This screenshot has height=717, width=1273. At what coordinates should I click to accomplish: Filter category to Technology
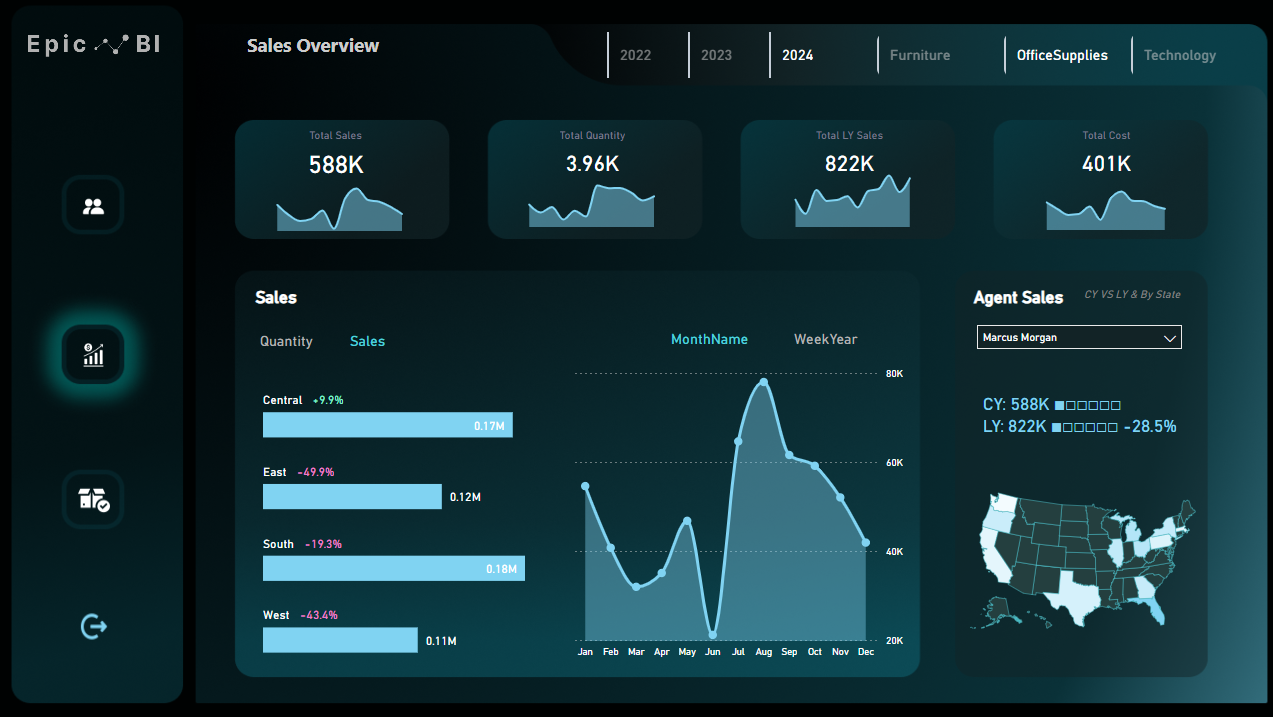pyautogui.click(x=1180, y=55)
